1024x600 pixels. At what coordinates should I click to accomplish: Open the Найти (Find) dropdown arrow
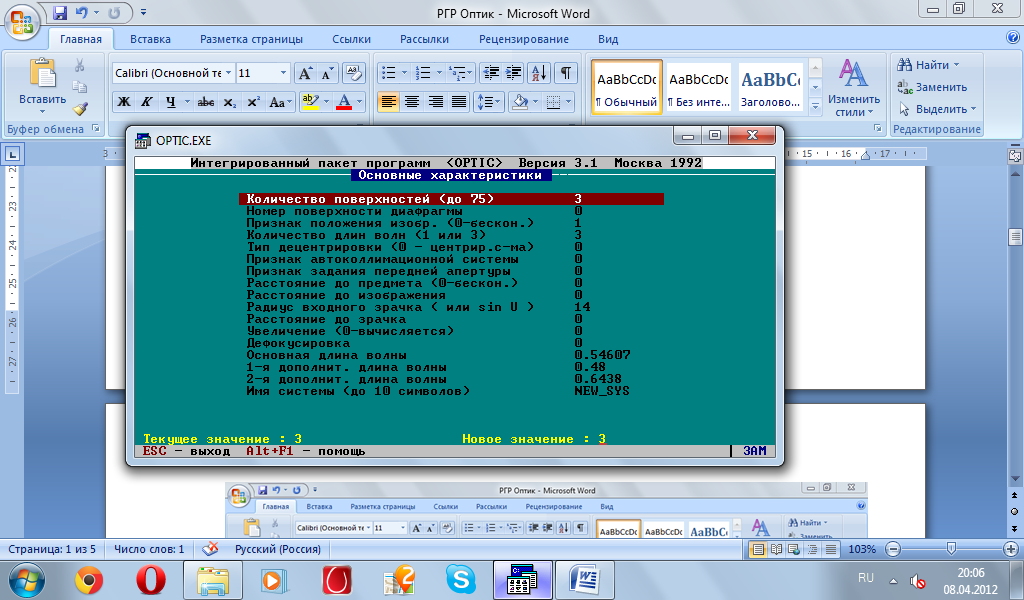point(957,65)
